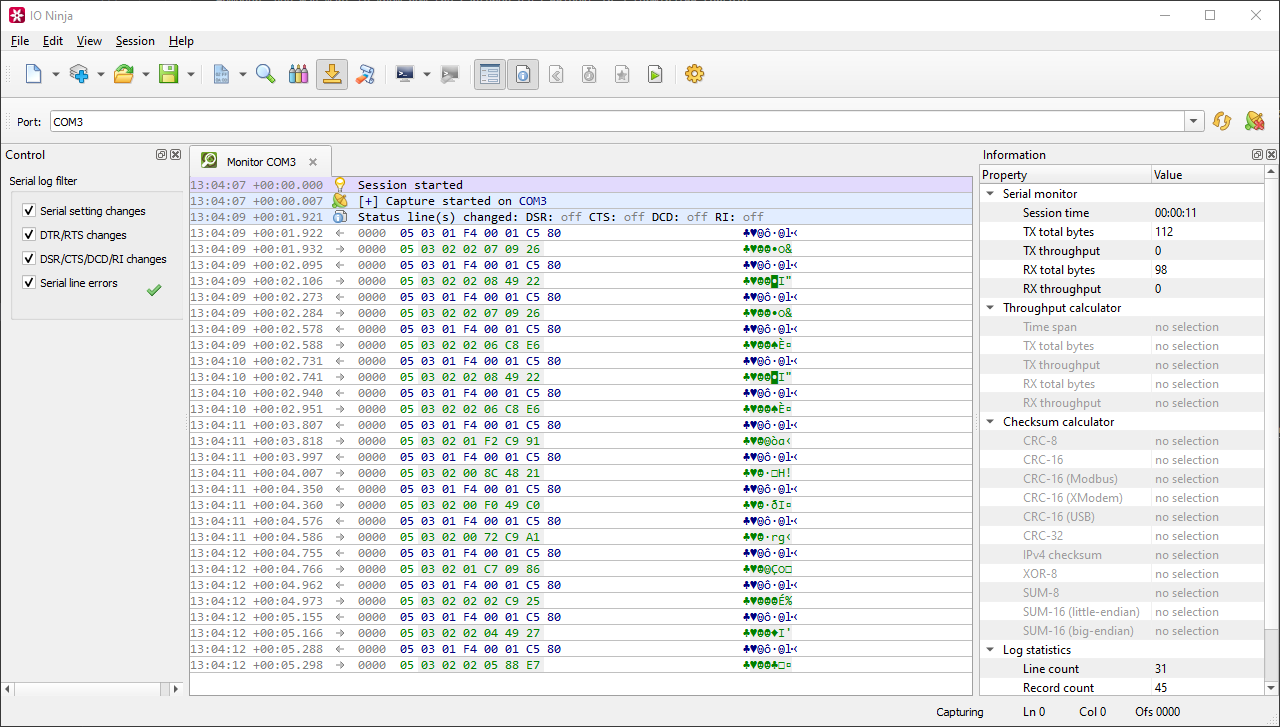The width and height of the screenshot is (1280, 727).
Task: Click the star favorite page icon
Action: coord(622,74)
